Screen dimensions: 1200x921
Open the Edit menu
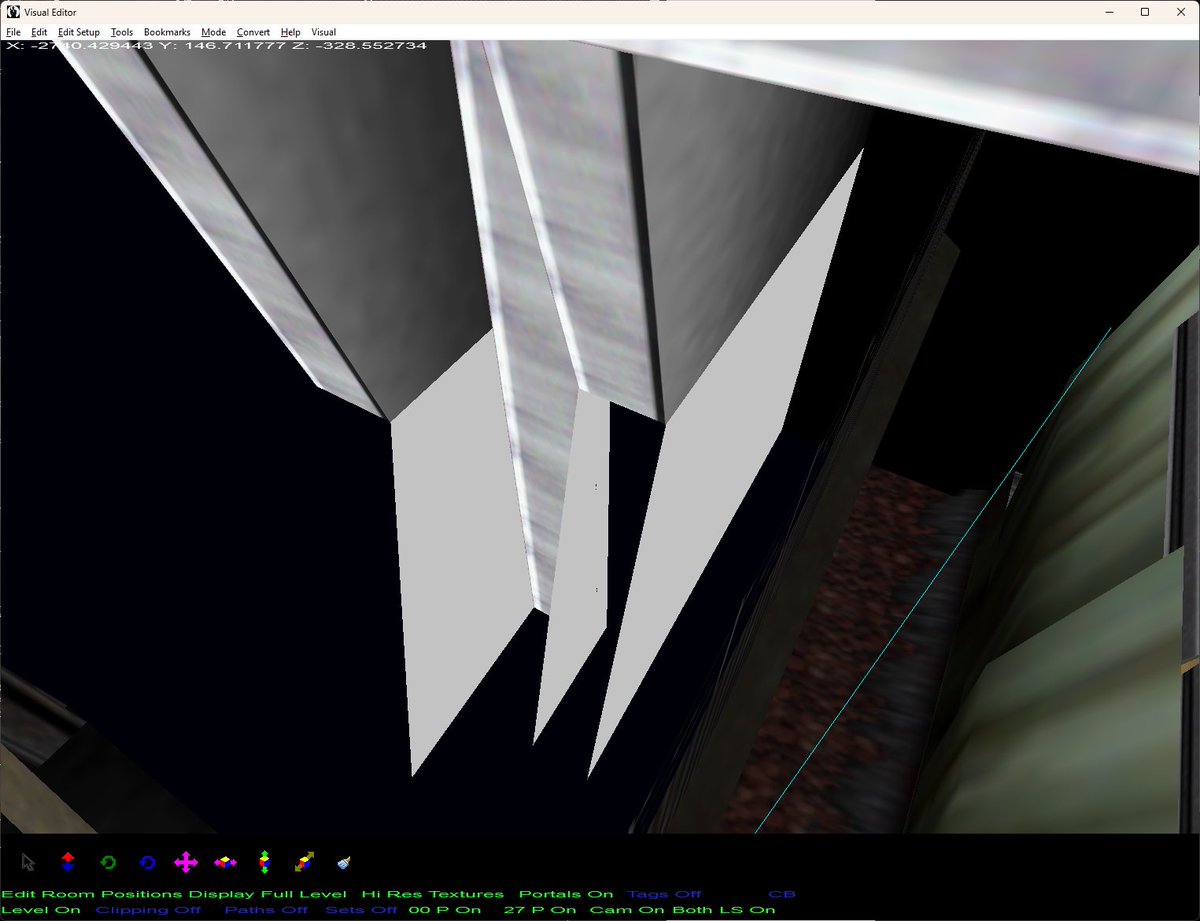39,32
